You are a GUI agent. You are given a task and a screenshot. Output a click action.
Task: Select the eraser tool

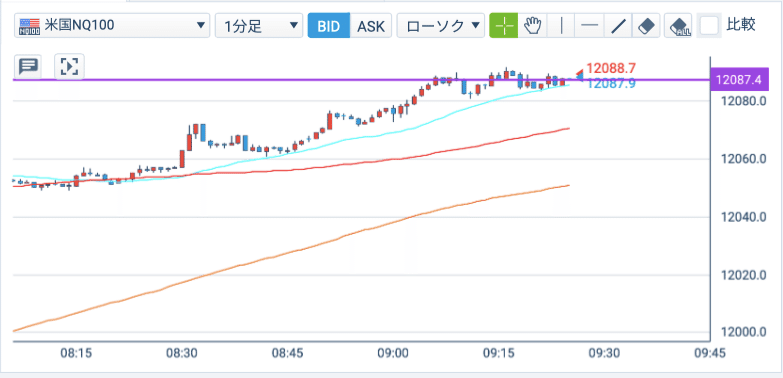(647, 25)
